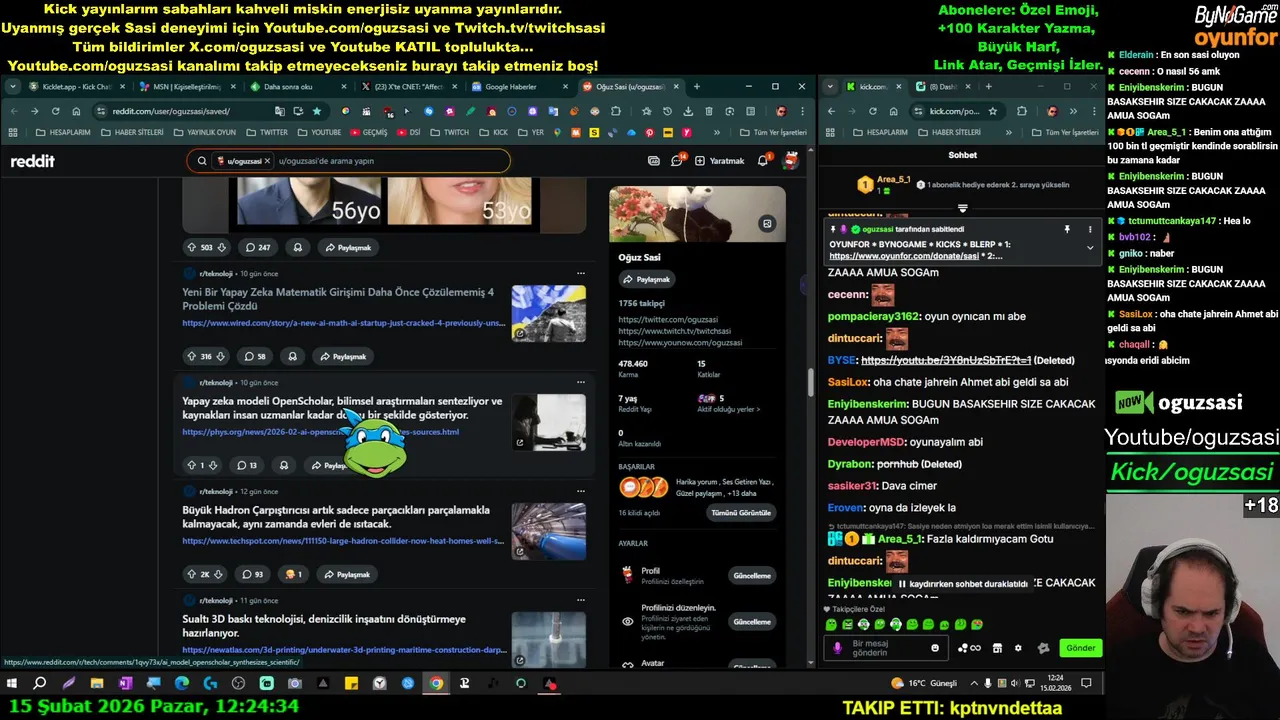This screenshot has width=1280, height=720.
Task: Click Tümünü Görüntüle under achievements
Action: point(741,513)
